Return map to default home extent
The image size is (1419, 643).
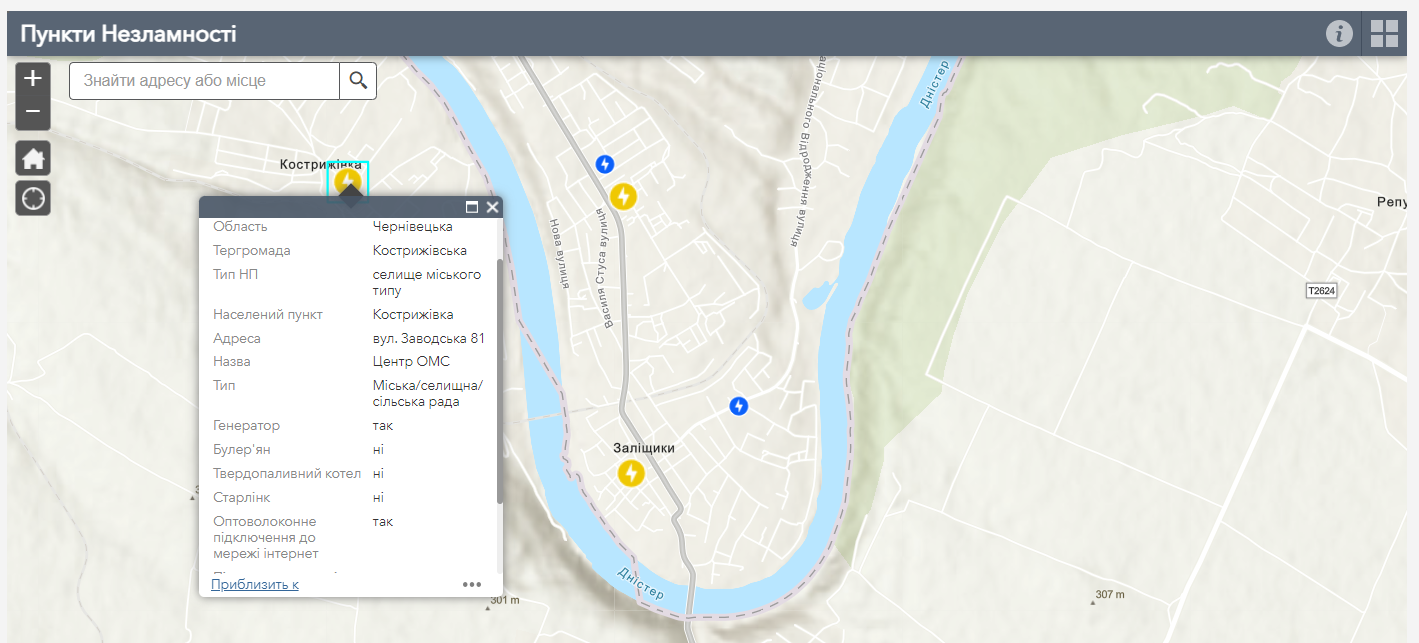(33, 158)
